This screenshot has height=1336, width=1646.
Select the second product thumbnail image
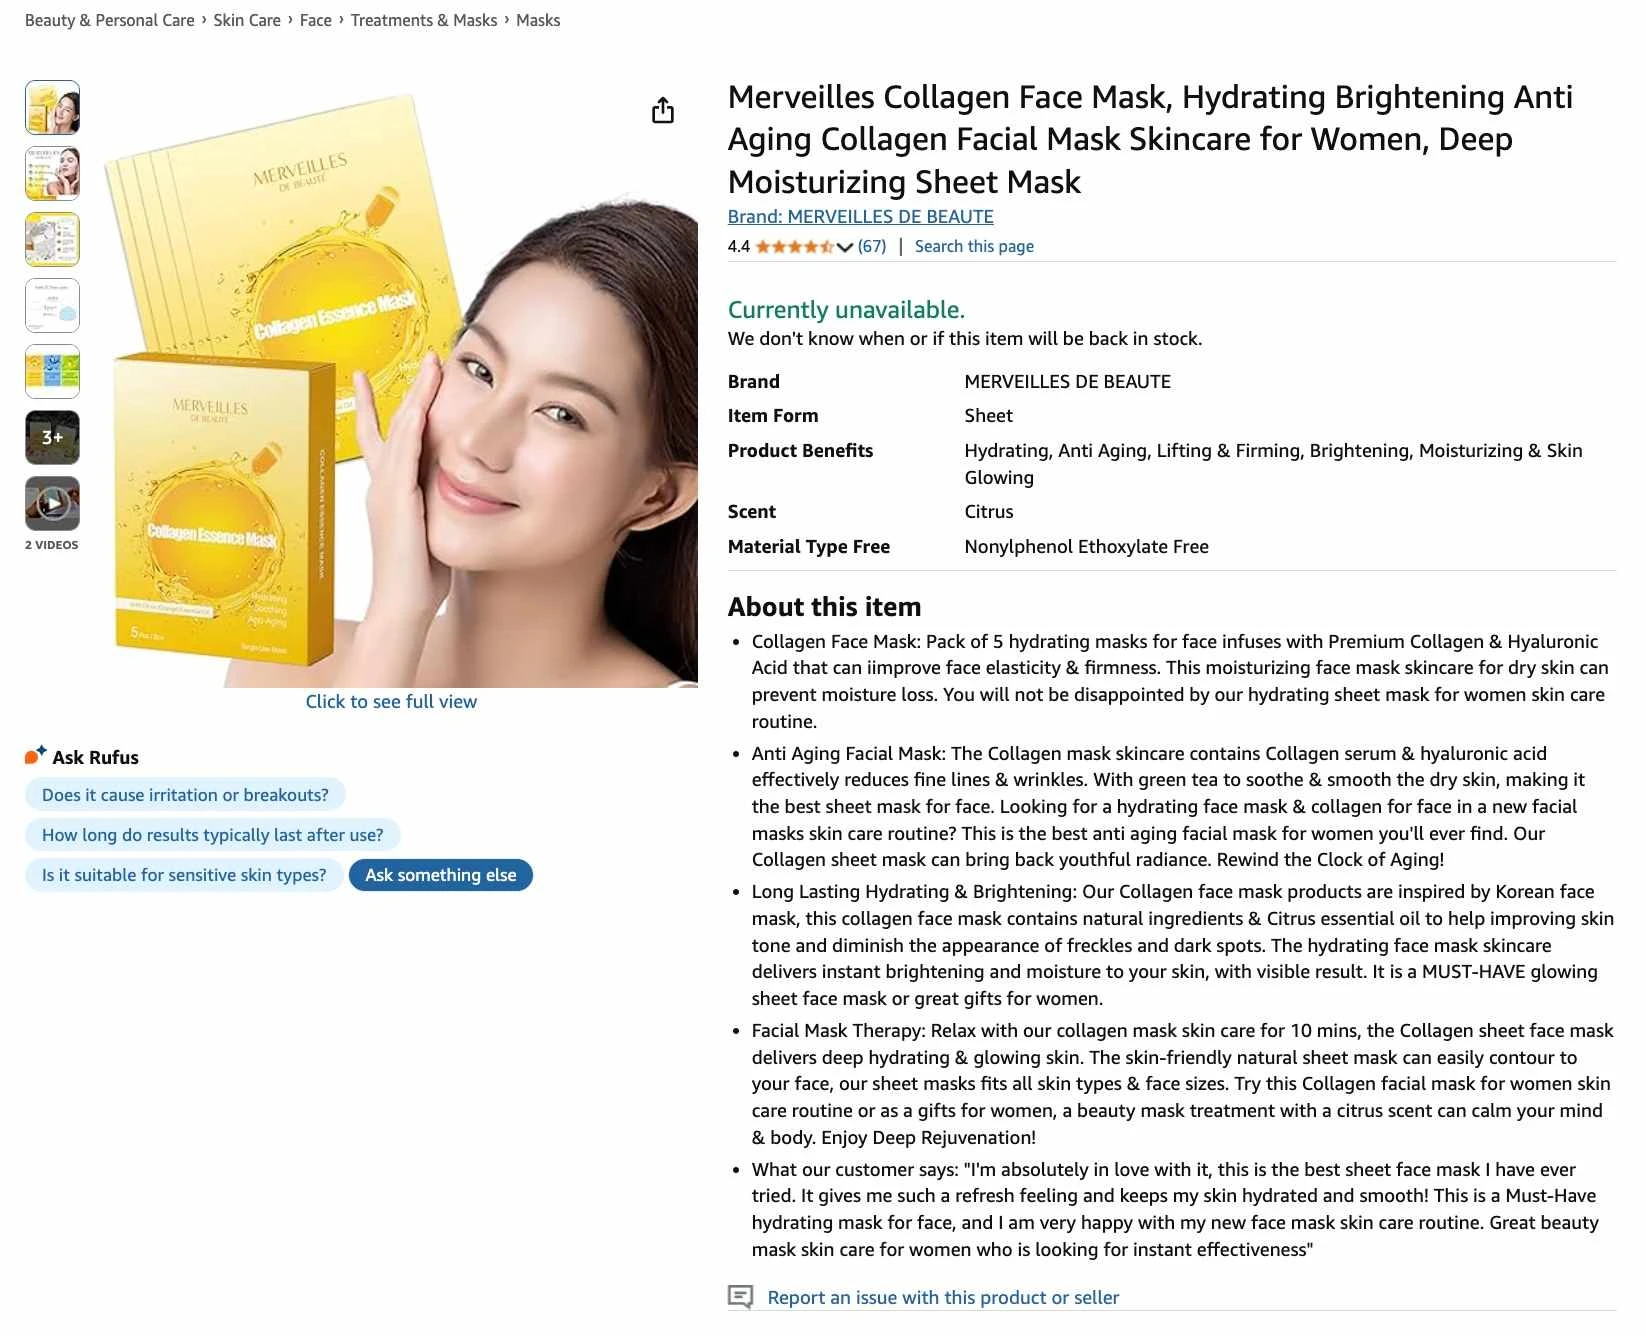52,173
